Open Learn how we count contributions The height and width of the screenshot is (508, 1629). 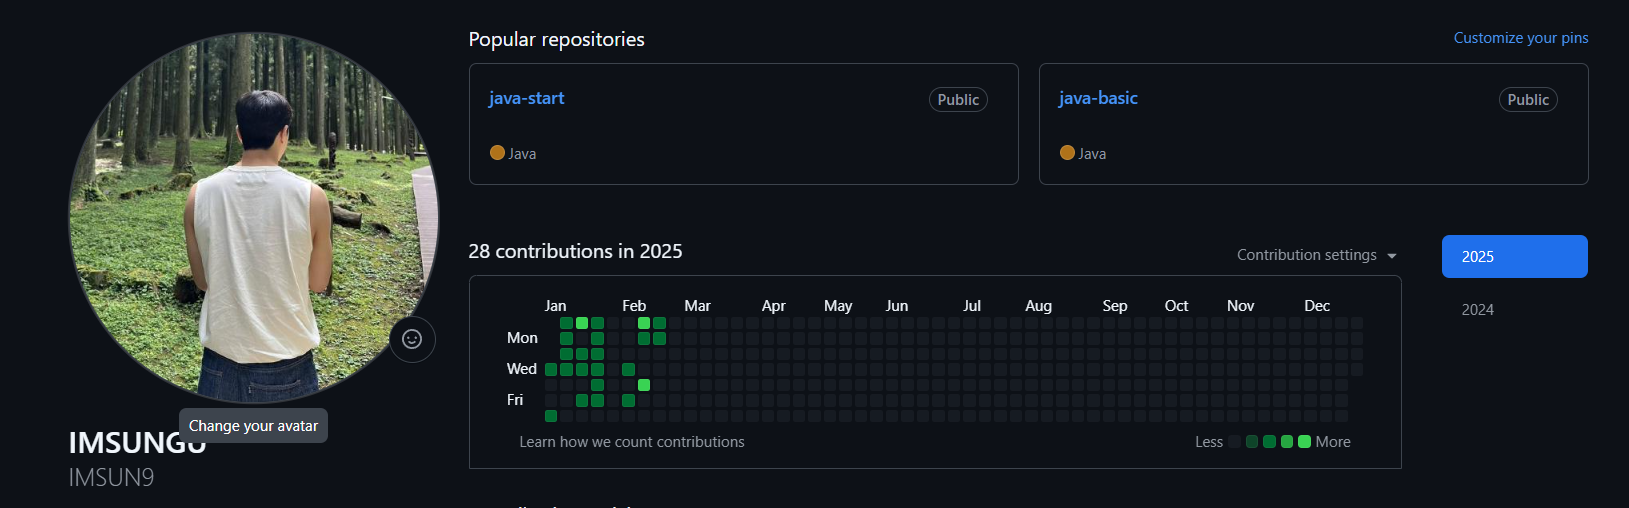pyautogui.click(x=631, y=442)
